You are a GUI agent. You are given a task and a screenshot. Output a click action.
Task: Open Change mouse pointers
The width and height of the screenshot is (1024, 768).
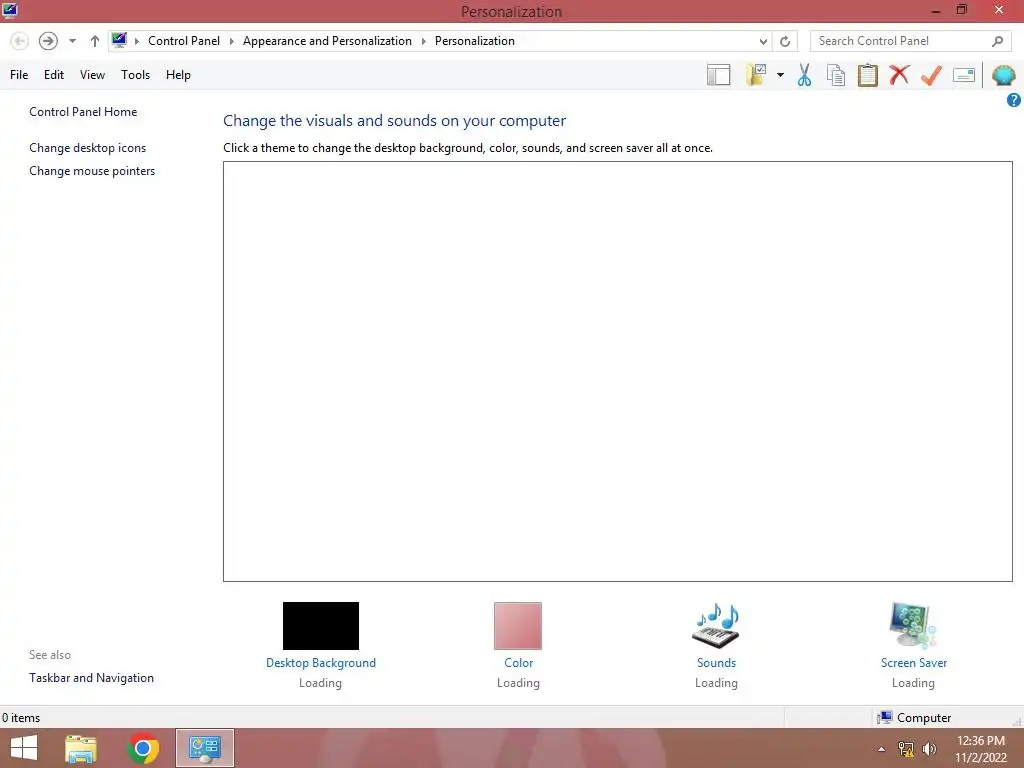92,170
